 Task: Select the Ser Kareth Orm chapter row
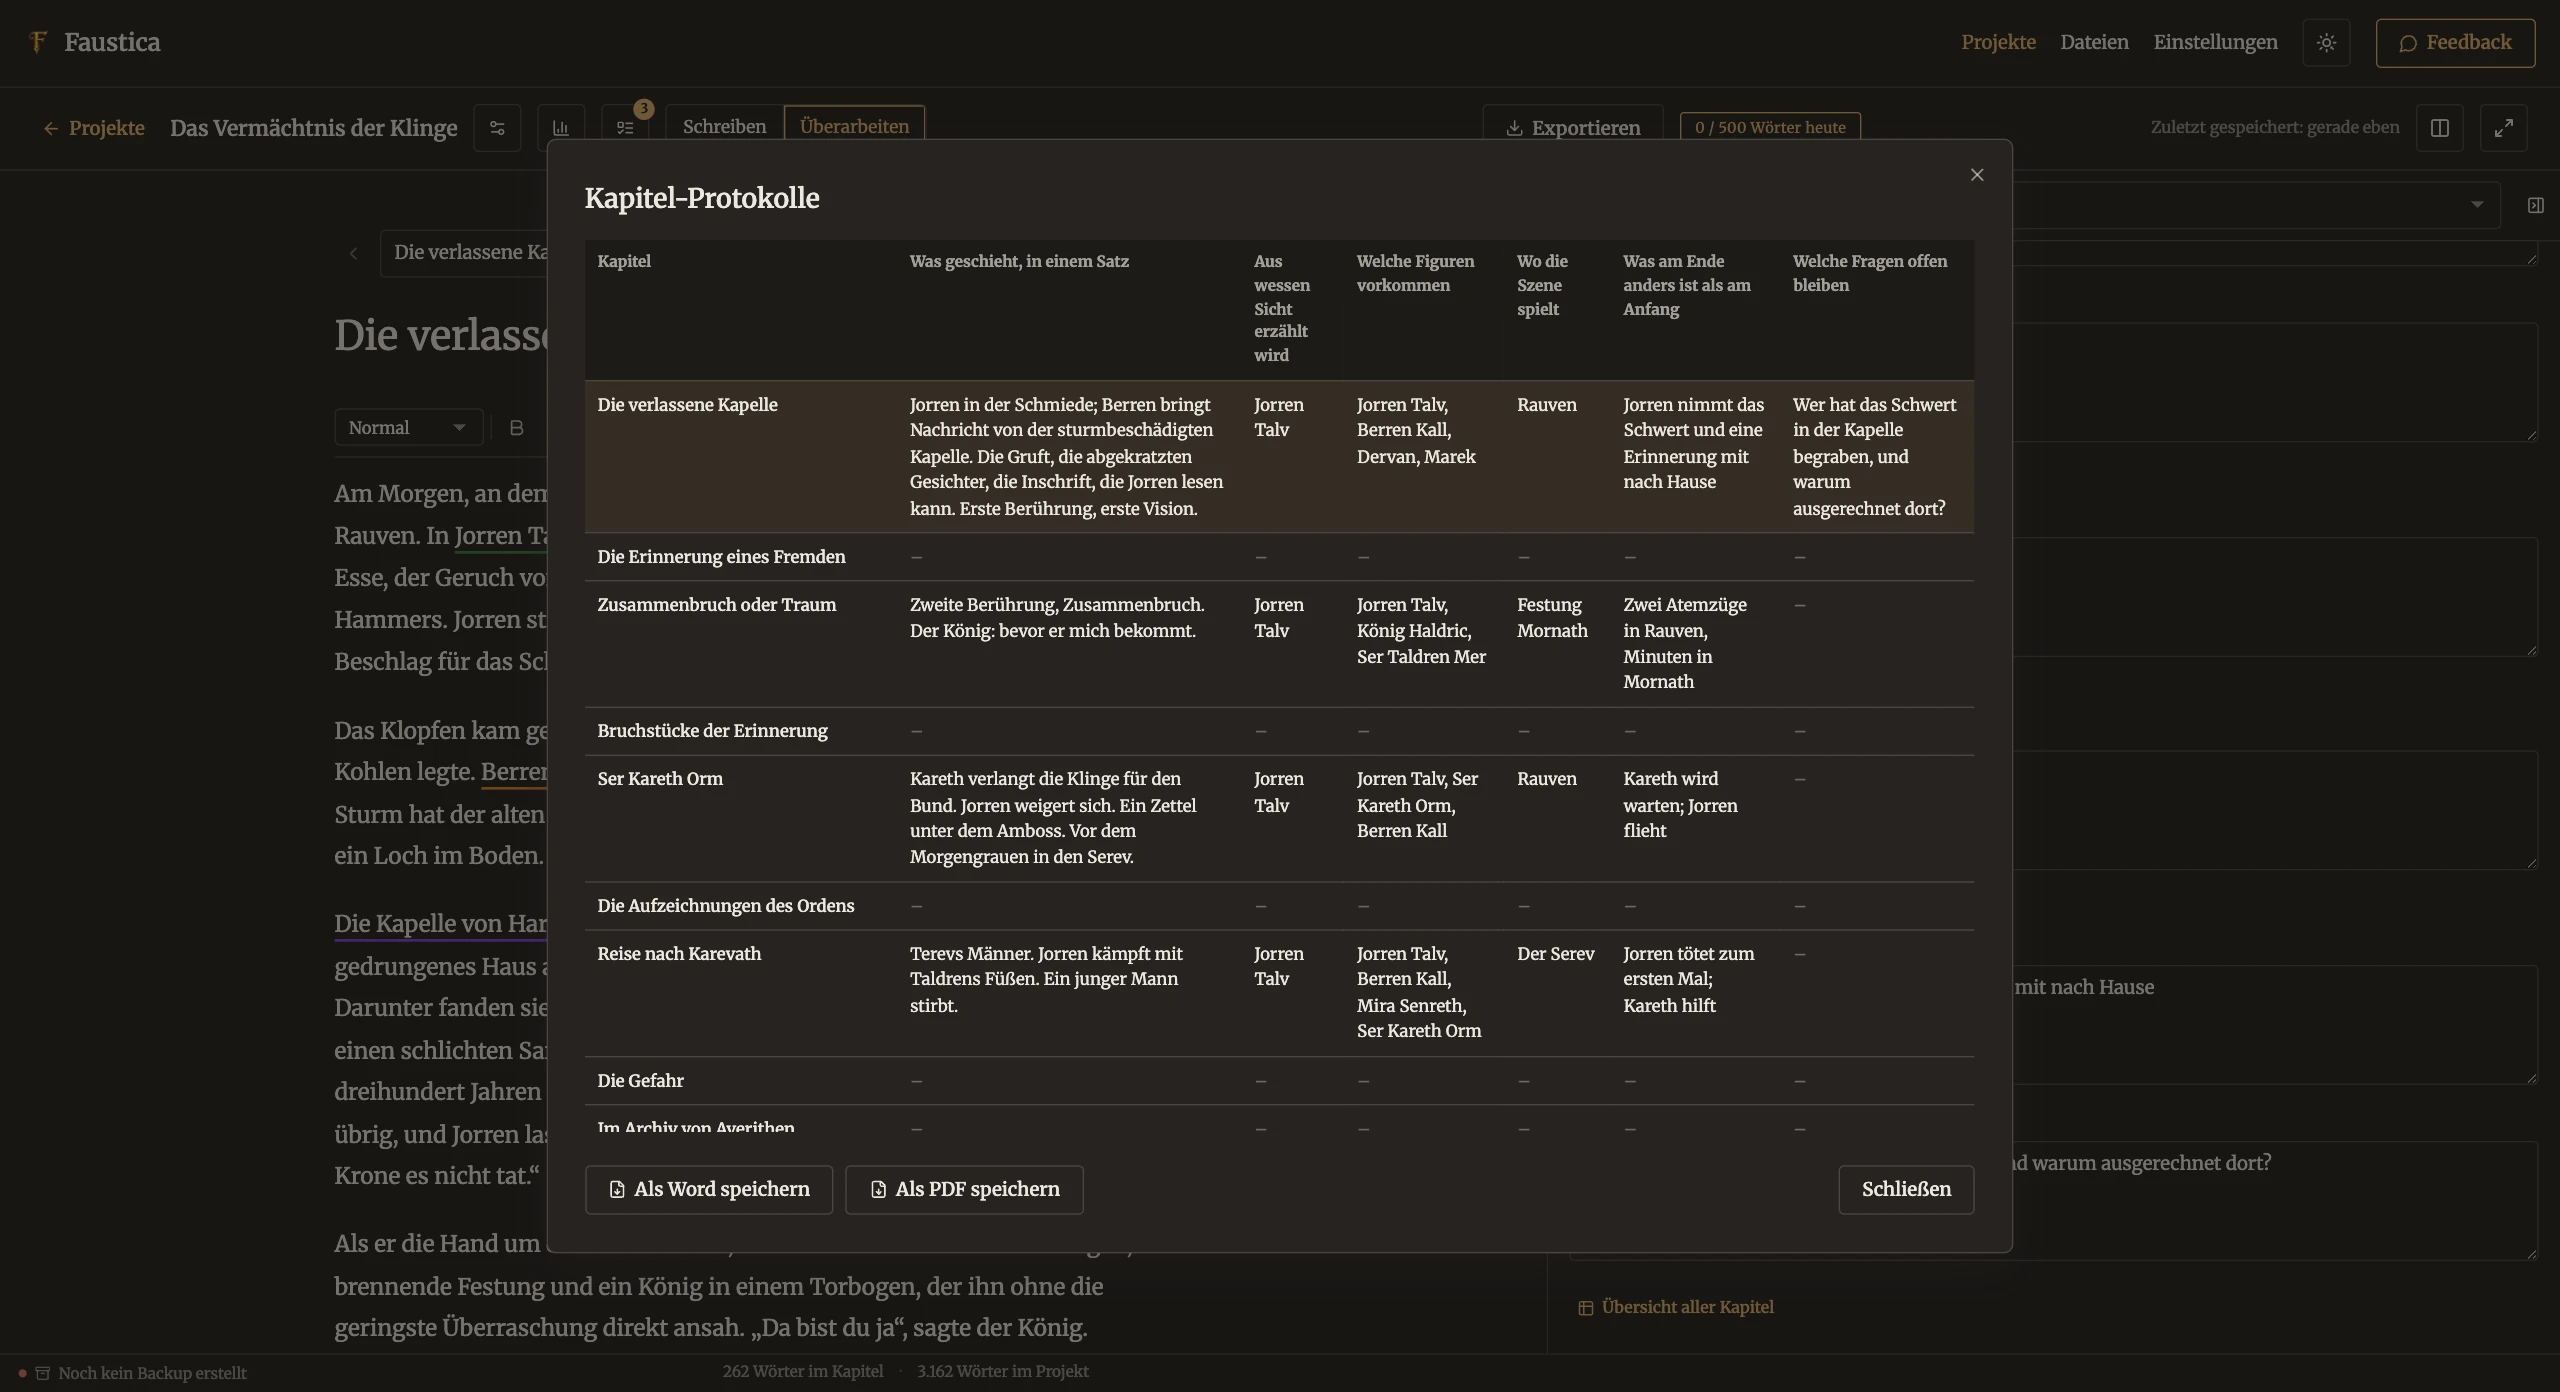click(1279, 818)
